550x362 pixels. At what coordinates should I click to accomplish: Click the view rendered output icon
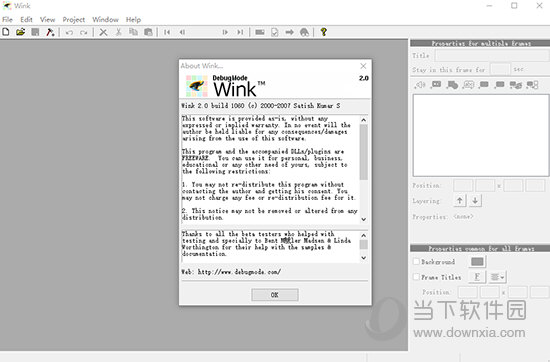pyautogui.click(x=304, y=32)
